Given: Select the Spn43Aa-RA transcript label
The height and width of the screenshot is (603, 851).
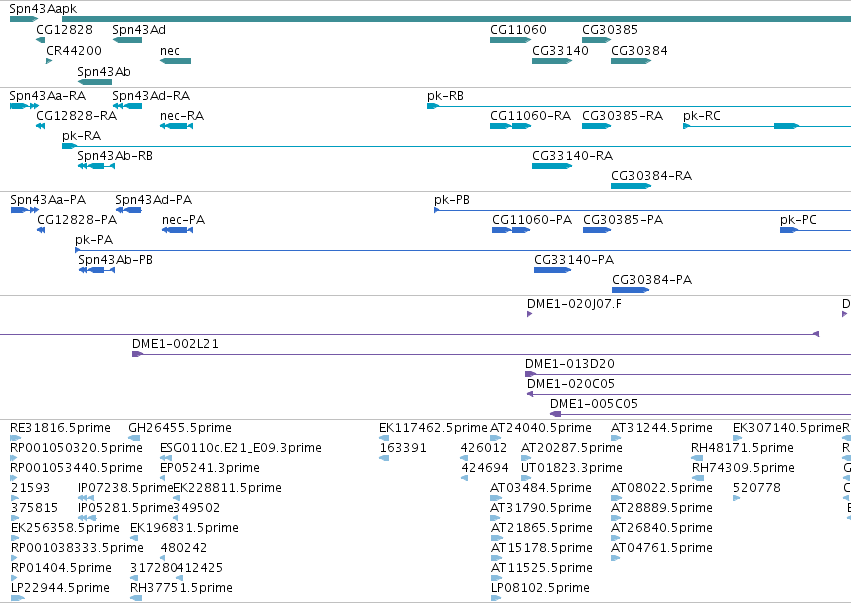Looking at the screenshot, I should 48,96.
